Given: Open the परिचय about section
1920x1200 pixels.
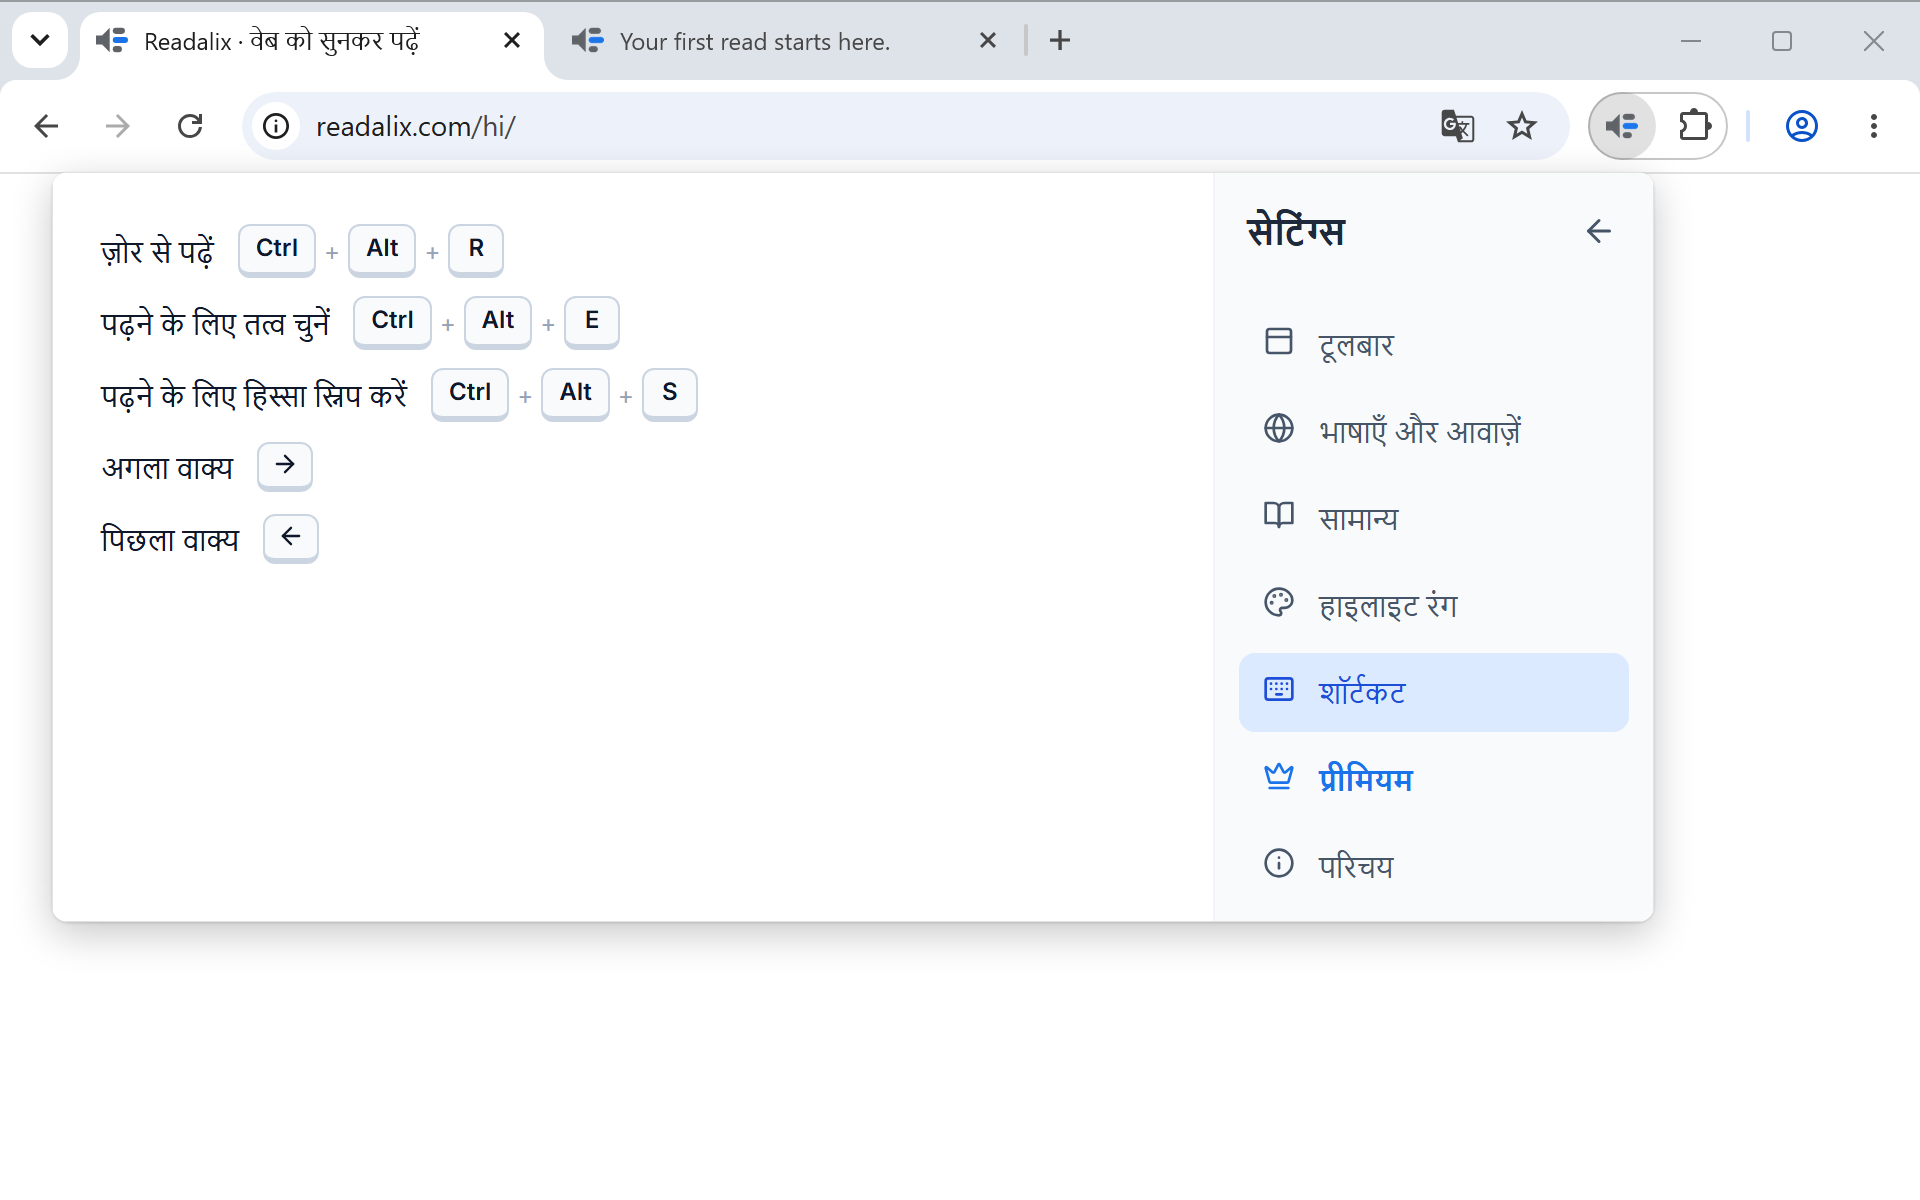Looking at the screenshot, I should (x=1433, y=866).
